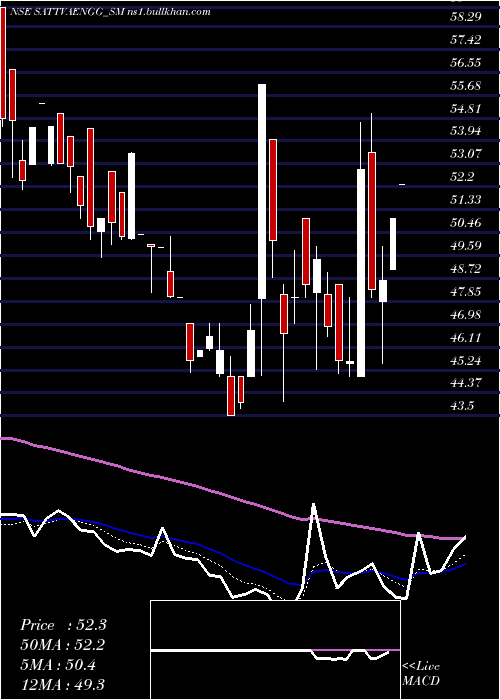Click the 48.72 price axis label
This screenshot has width=500, height=700.
(x=466, y=269)
